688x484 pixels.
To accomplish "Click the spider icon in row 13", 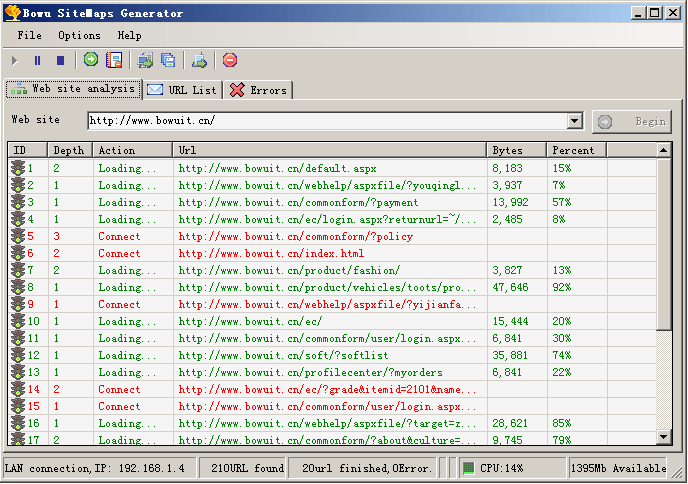I will coord(18,372).
